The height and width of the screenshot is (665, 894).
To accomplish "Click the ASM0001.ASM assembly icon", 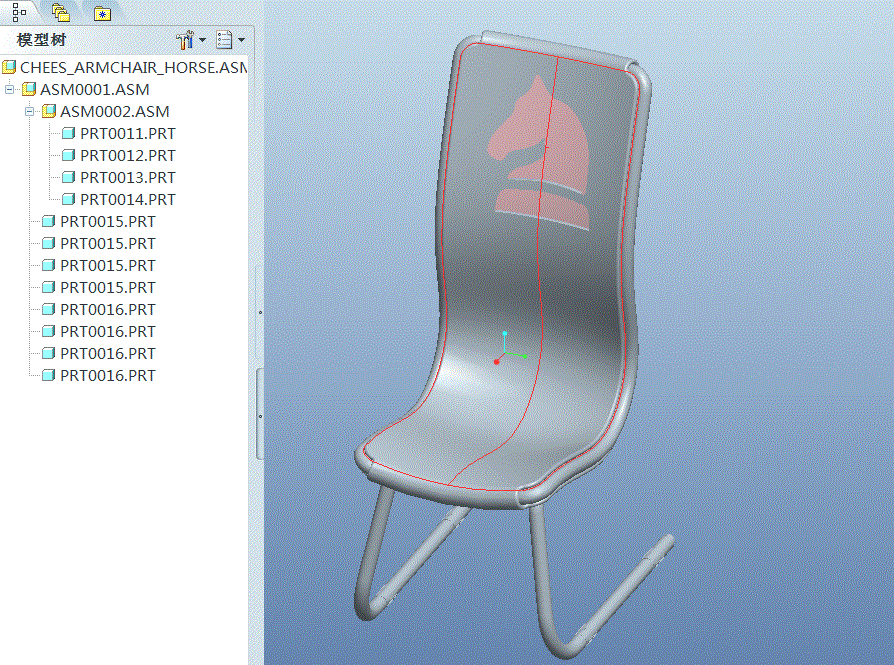I will click(x=29, y=89).
